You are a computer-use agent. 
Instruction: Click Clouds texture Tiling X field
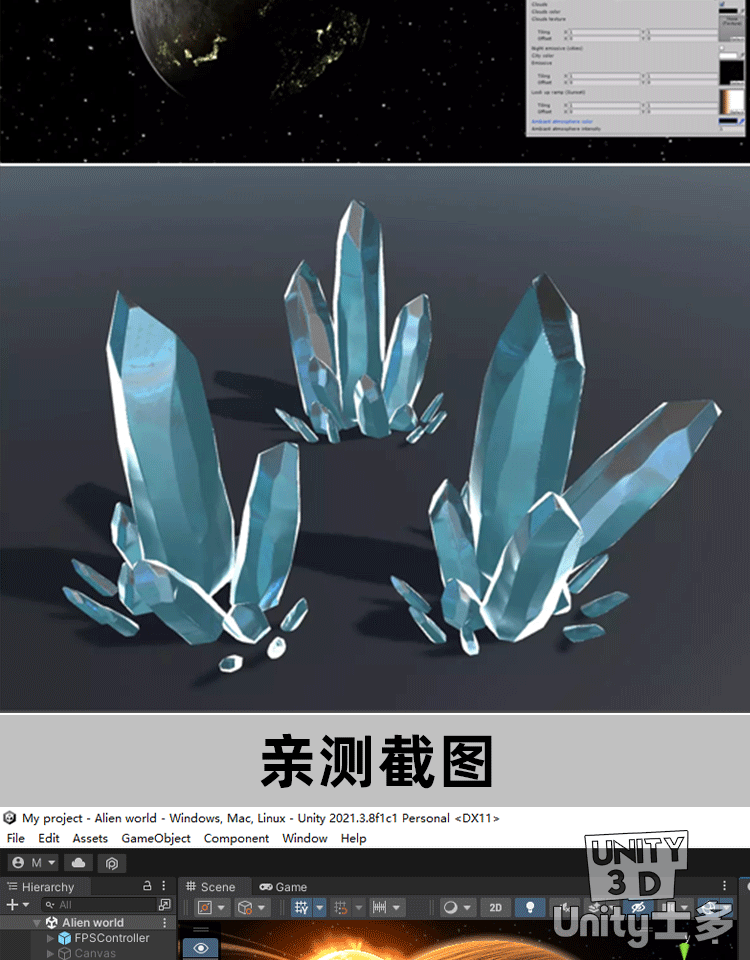click(606, 31)
